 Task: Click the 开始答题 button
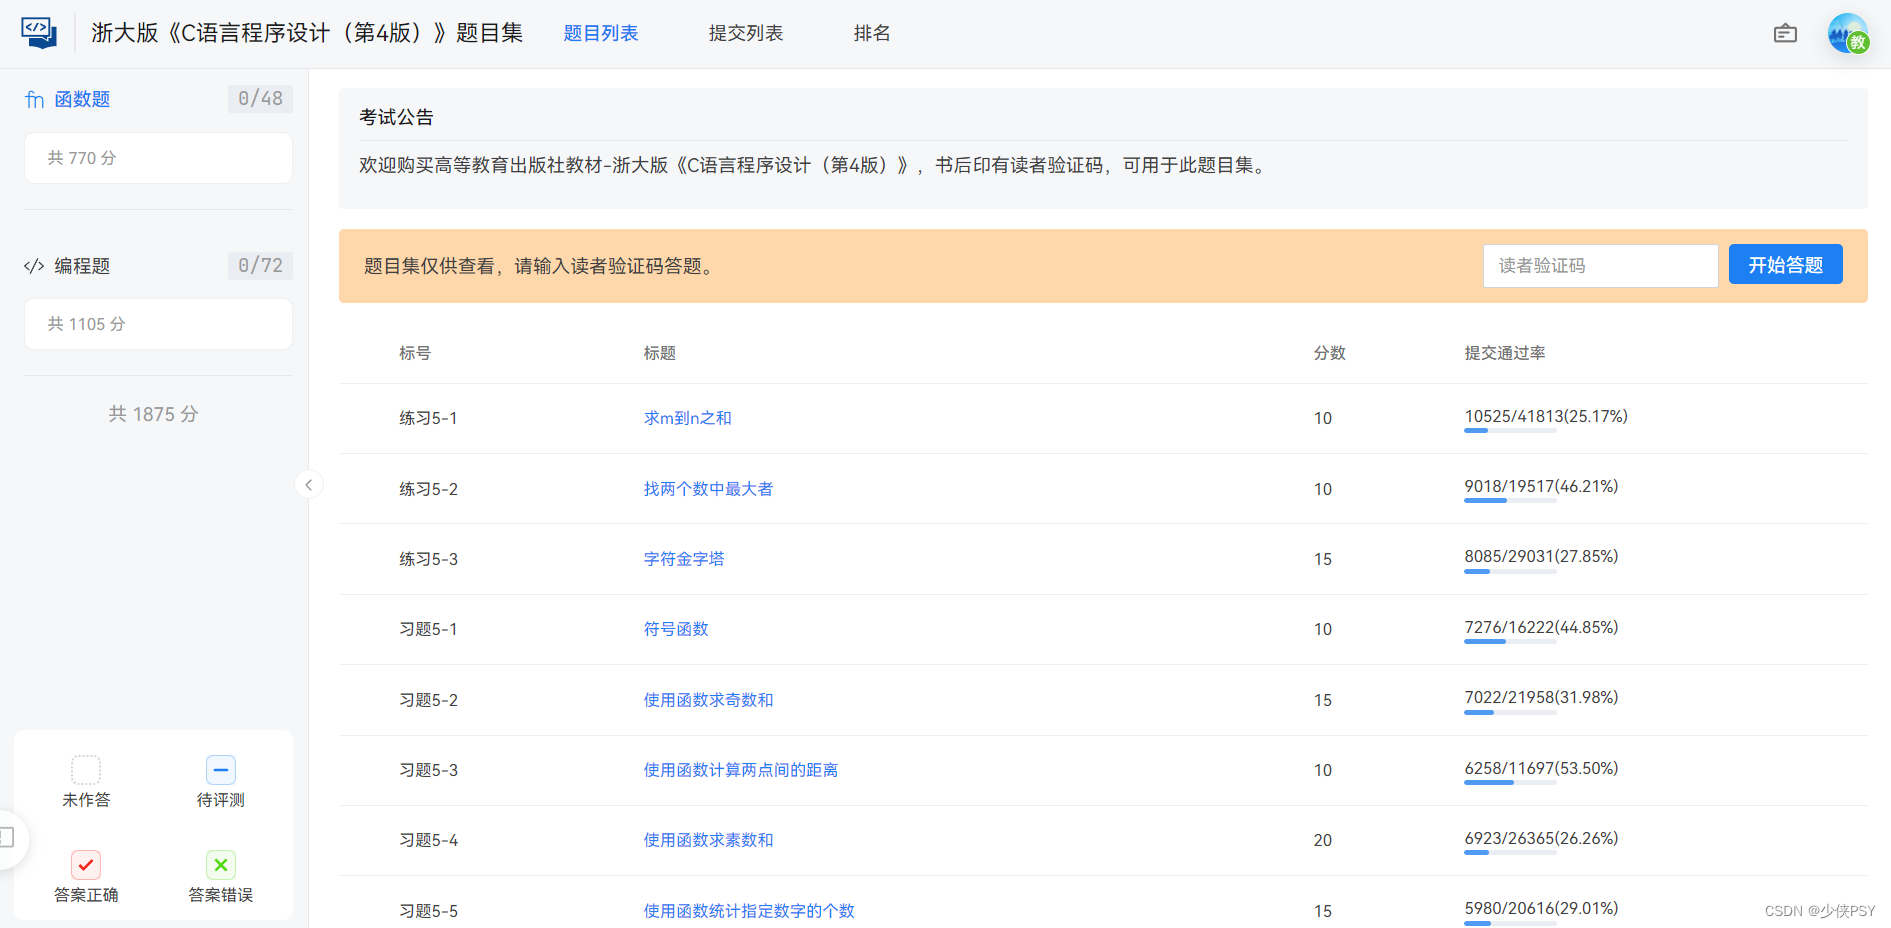[1785, 264]
